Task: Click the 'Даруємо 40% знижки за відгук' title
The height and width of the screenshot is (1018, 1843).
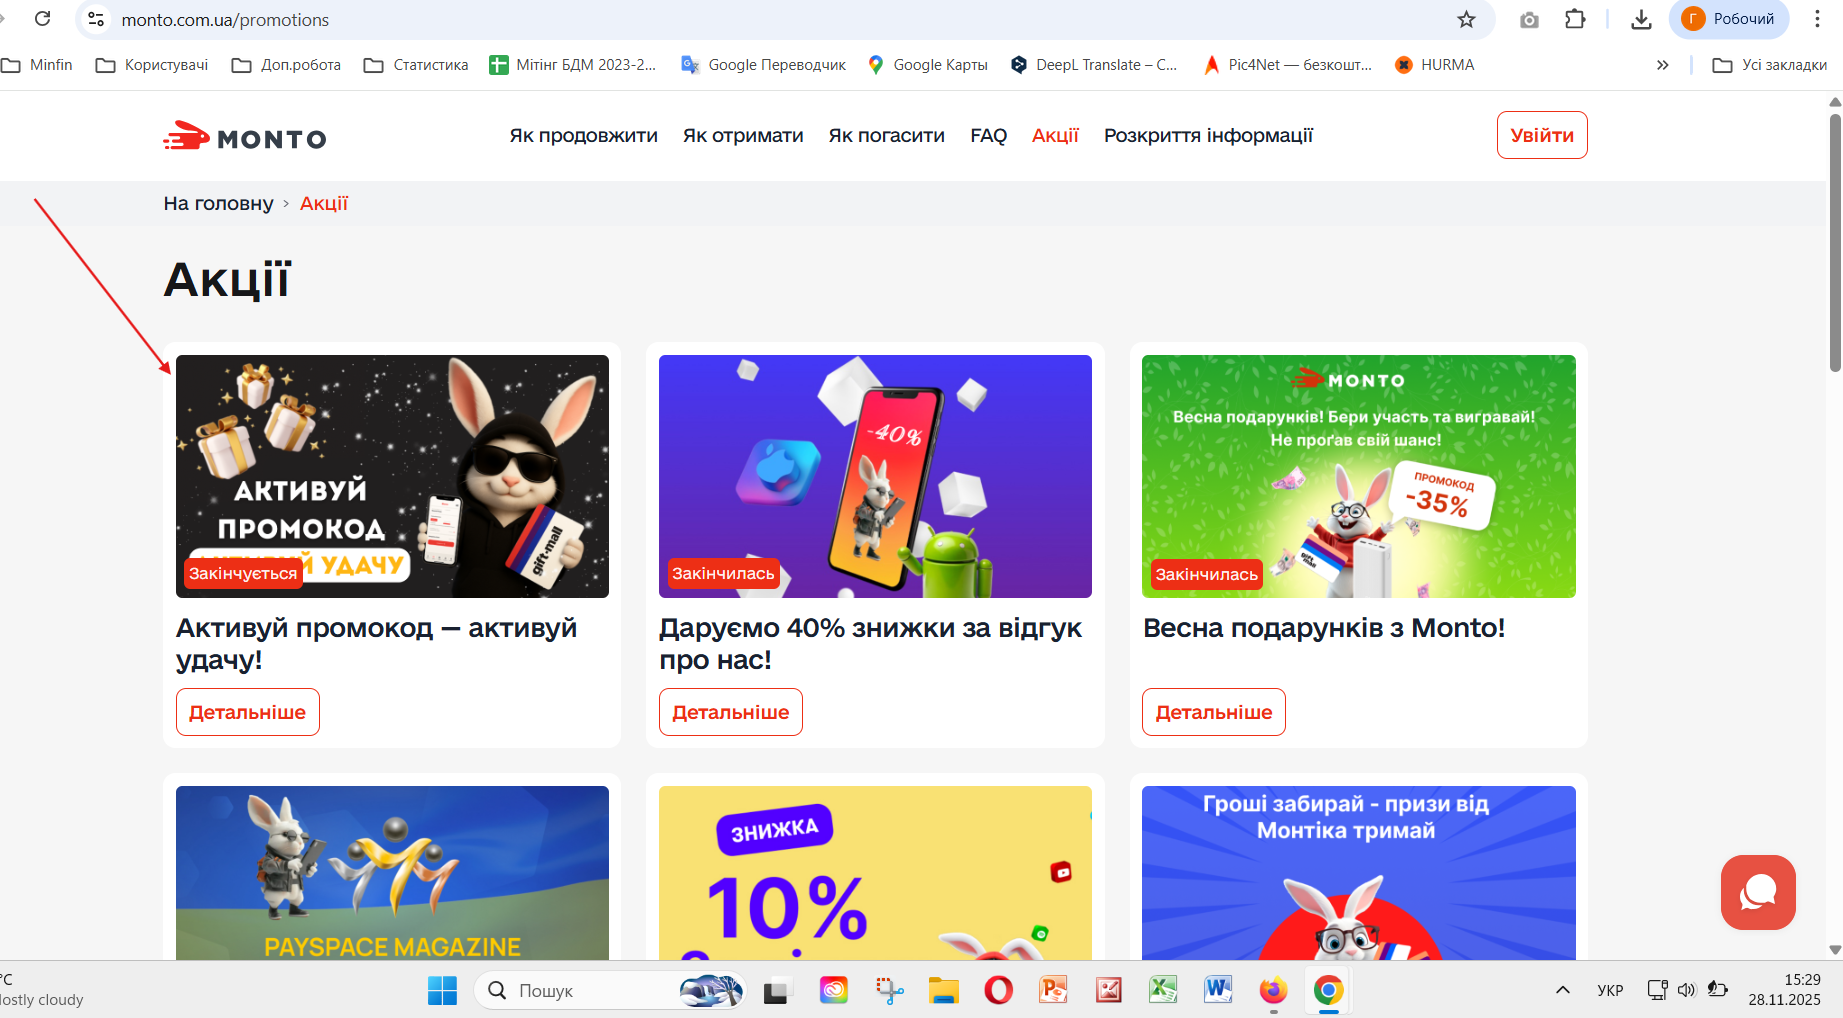Action: point(870,644)
